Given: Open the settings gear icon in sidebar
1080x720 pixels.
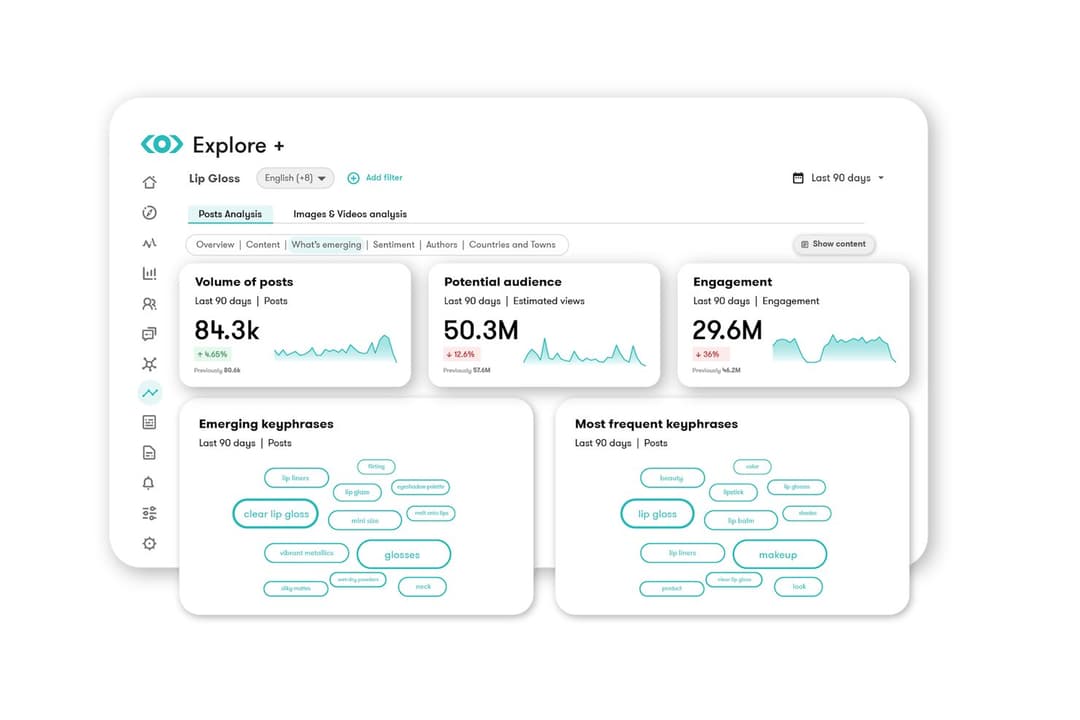Looking at the screenshot, I should click(149, 544).
